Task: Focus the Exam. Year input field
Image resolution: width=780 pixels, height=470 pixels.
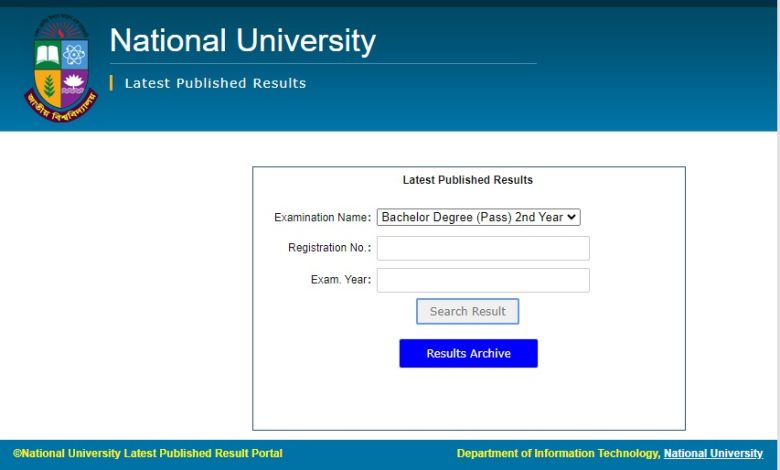Action: (x=483, y=280)
